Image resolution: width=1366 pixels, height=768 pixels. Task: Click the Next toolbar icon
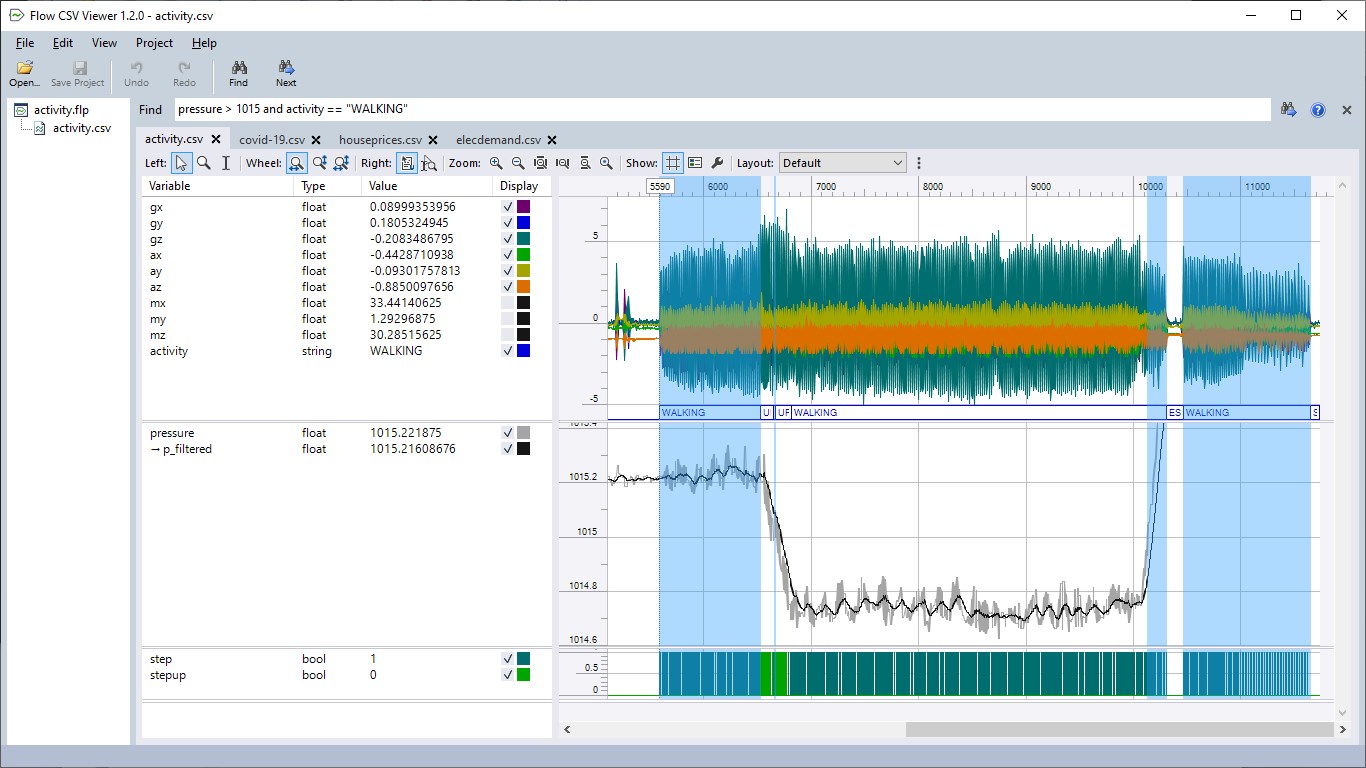pyautogui.click(x=286, y=68)
